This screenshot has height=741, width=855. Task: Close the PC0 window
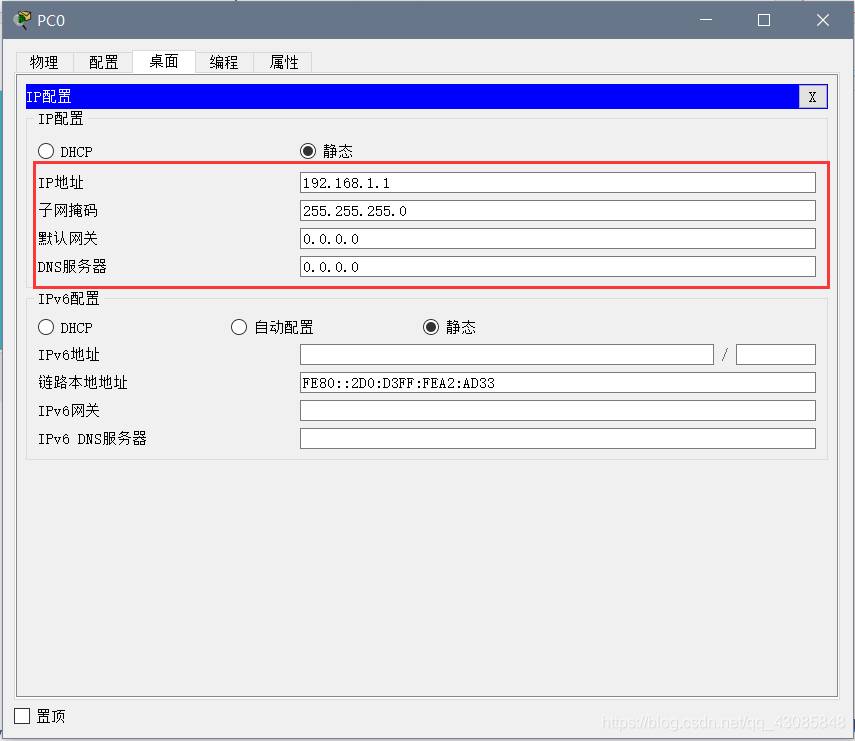coord(823,20)
